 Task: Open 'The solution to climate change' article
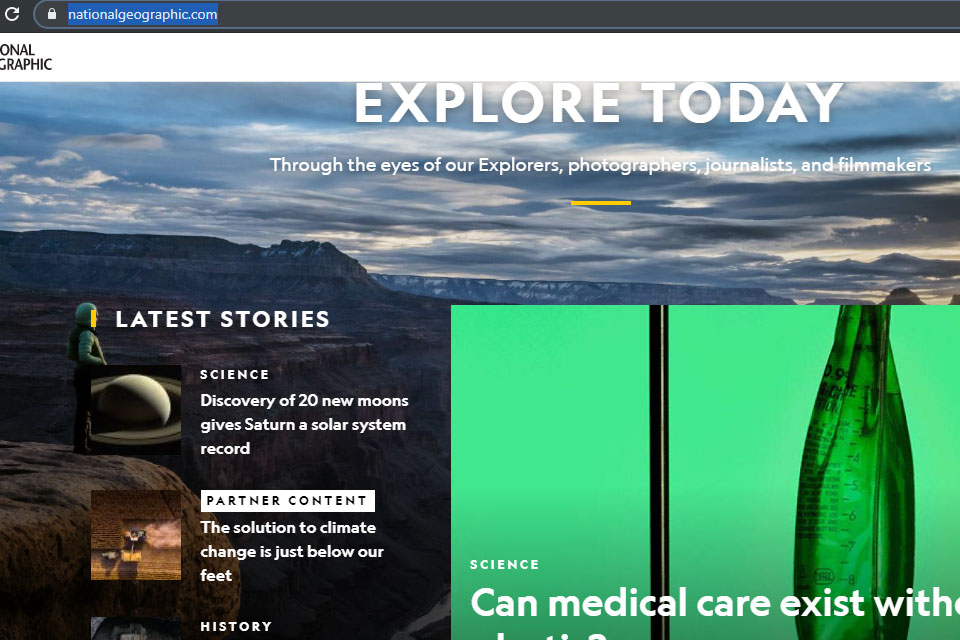pos(292,551)
